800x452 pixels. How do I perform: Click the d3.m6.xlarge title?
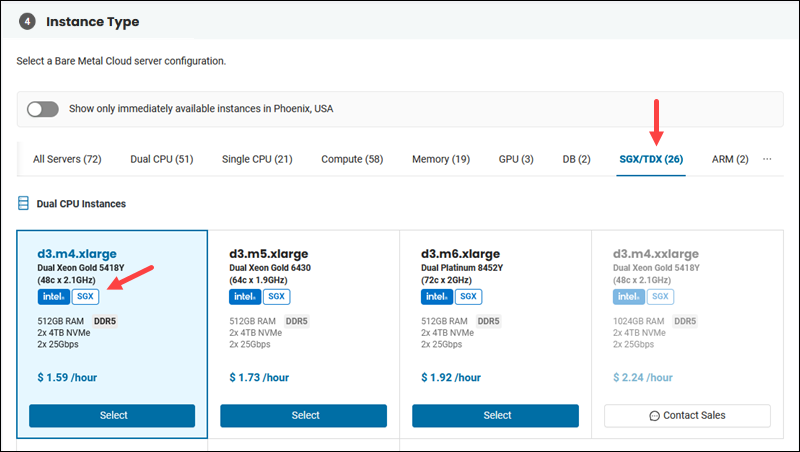tap(460, 254)
